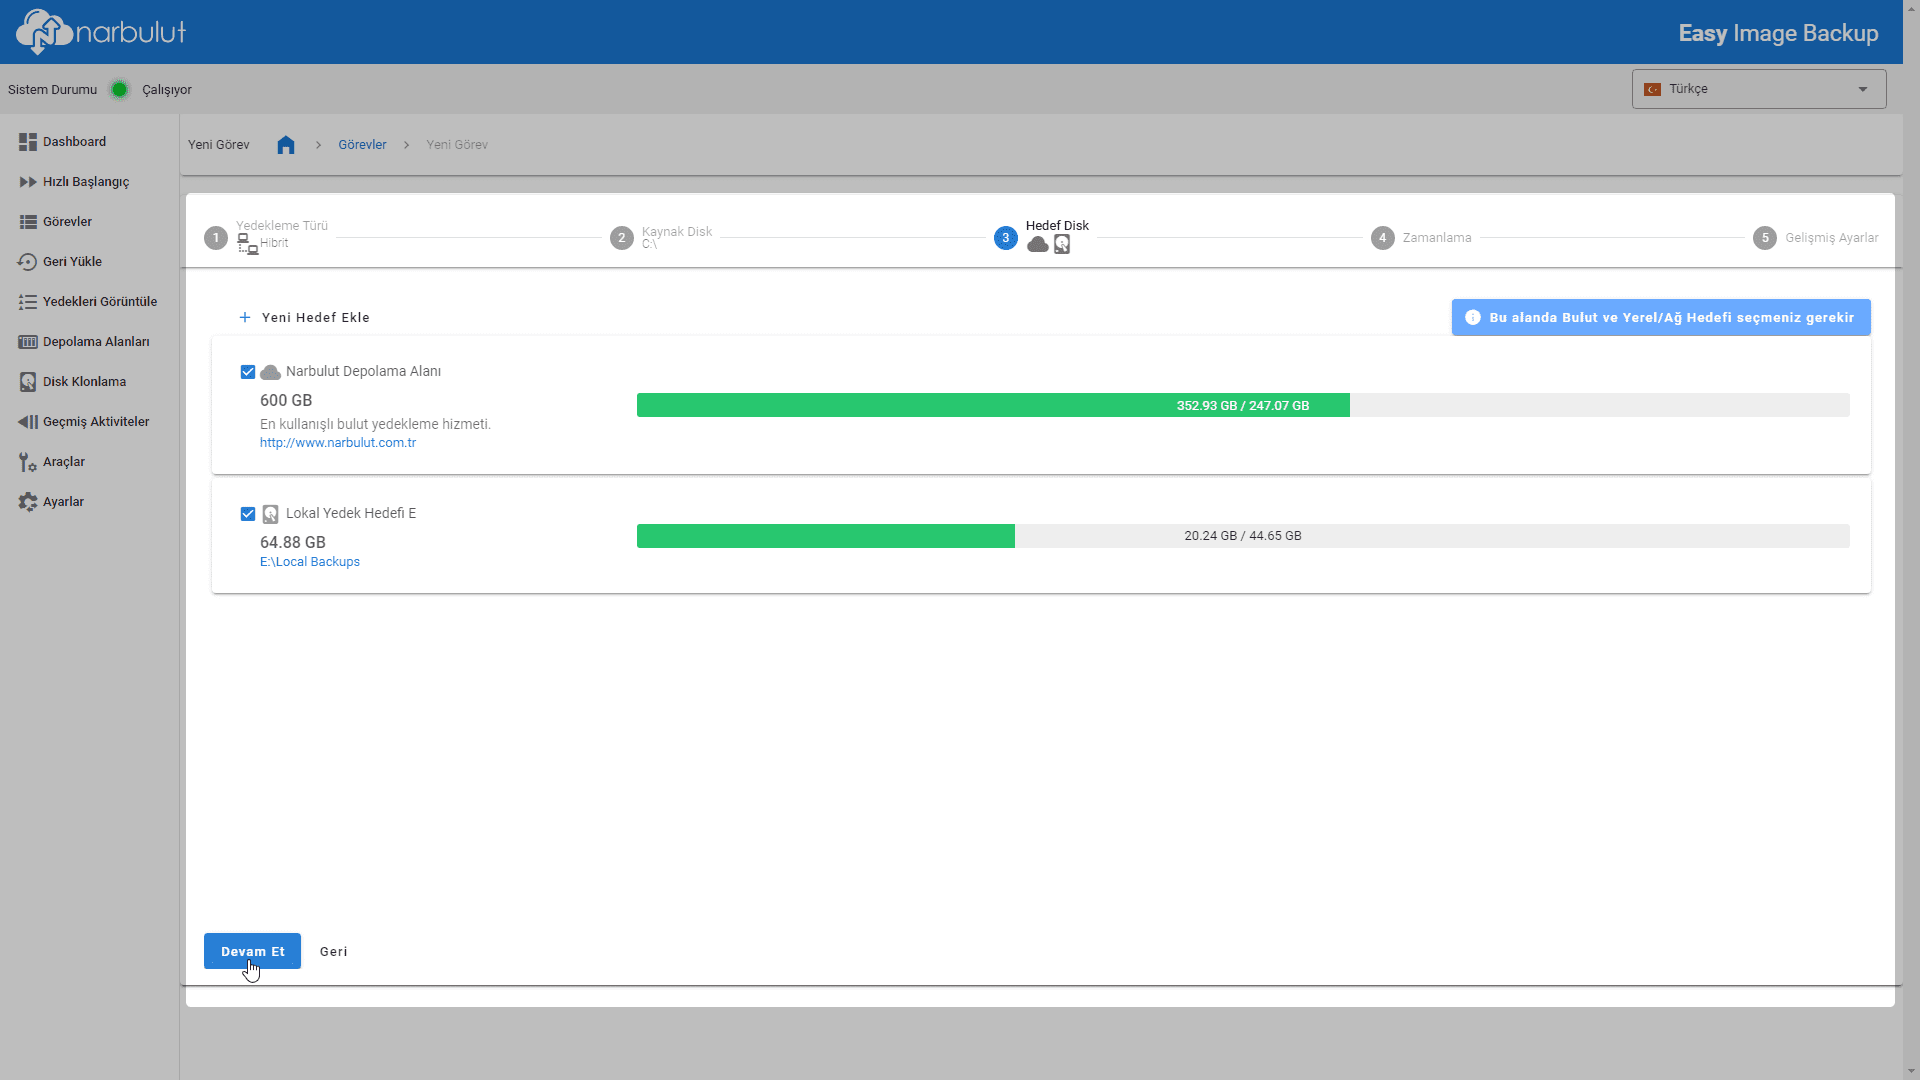Click the 64.88 GB capacity text
This screenshot has height=1080, width=1920.
[x=293, y=543]
